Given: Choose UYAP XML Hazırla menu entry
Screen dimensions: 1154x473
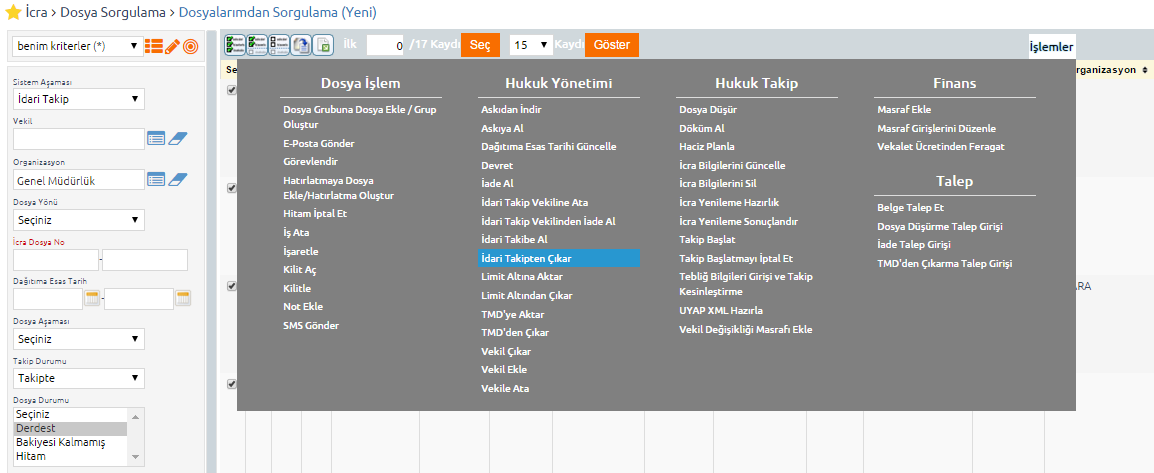Looking at the screenshot, I should point(721,310).
